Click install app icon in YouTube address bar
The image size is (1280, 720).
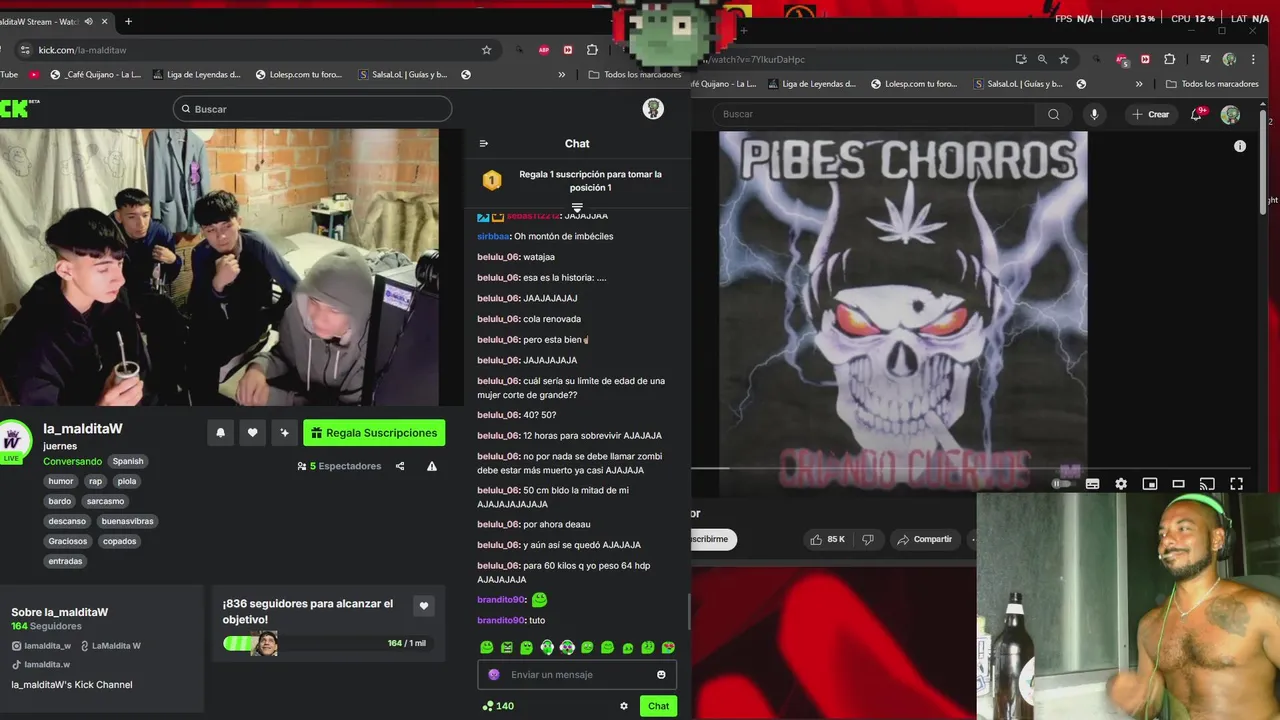click(1020, 59)
